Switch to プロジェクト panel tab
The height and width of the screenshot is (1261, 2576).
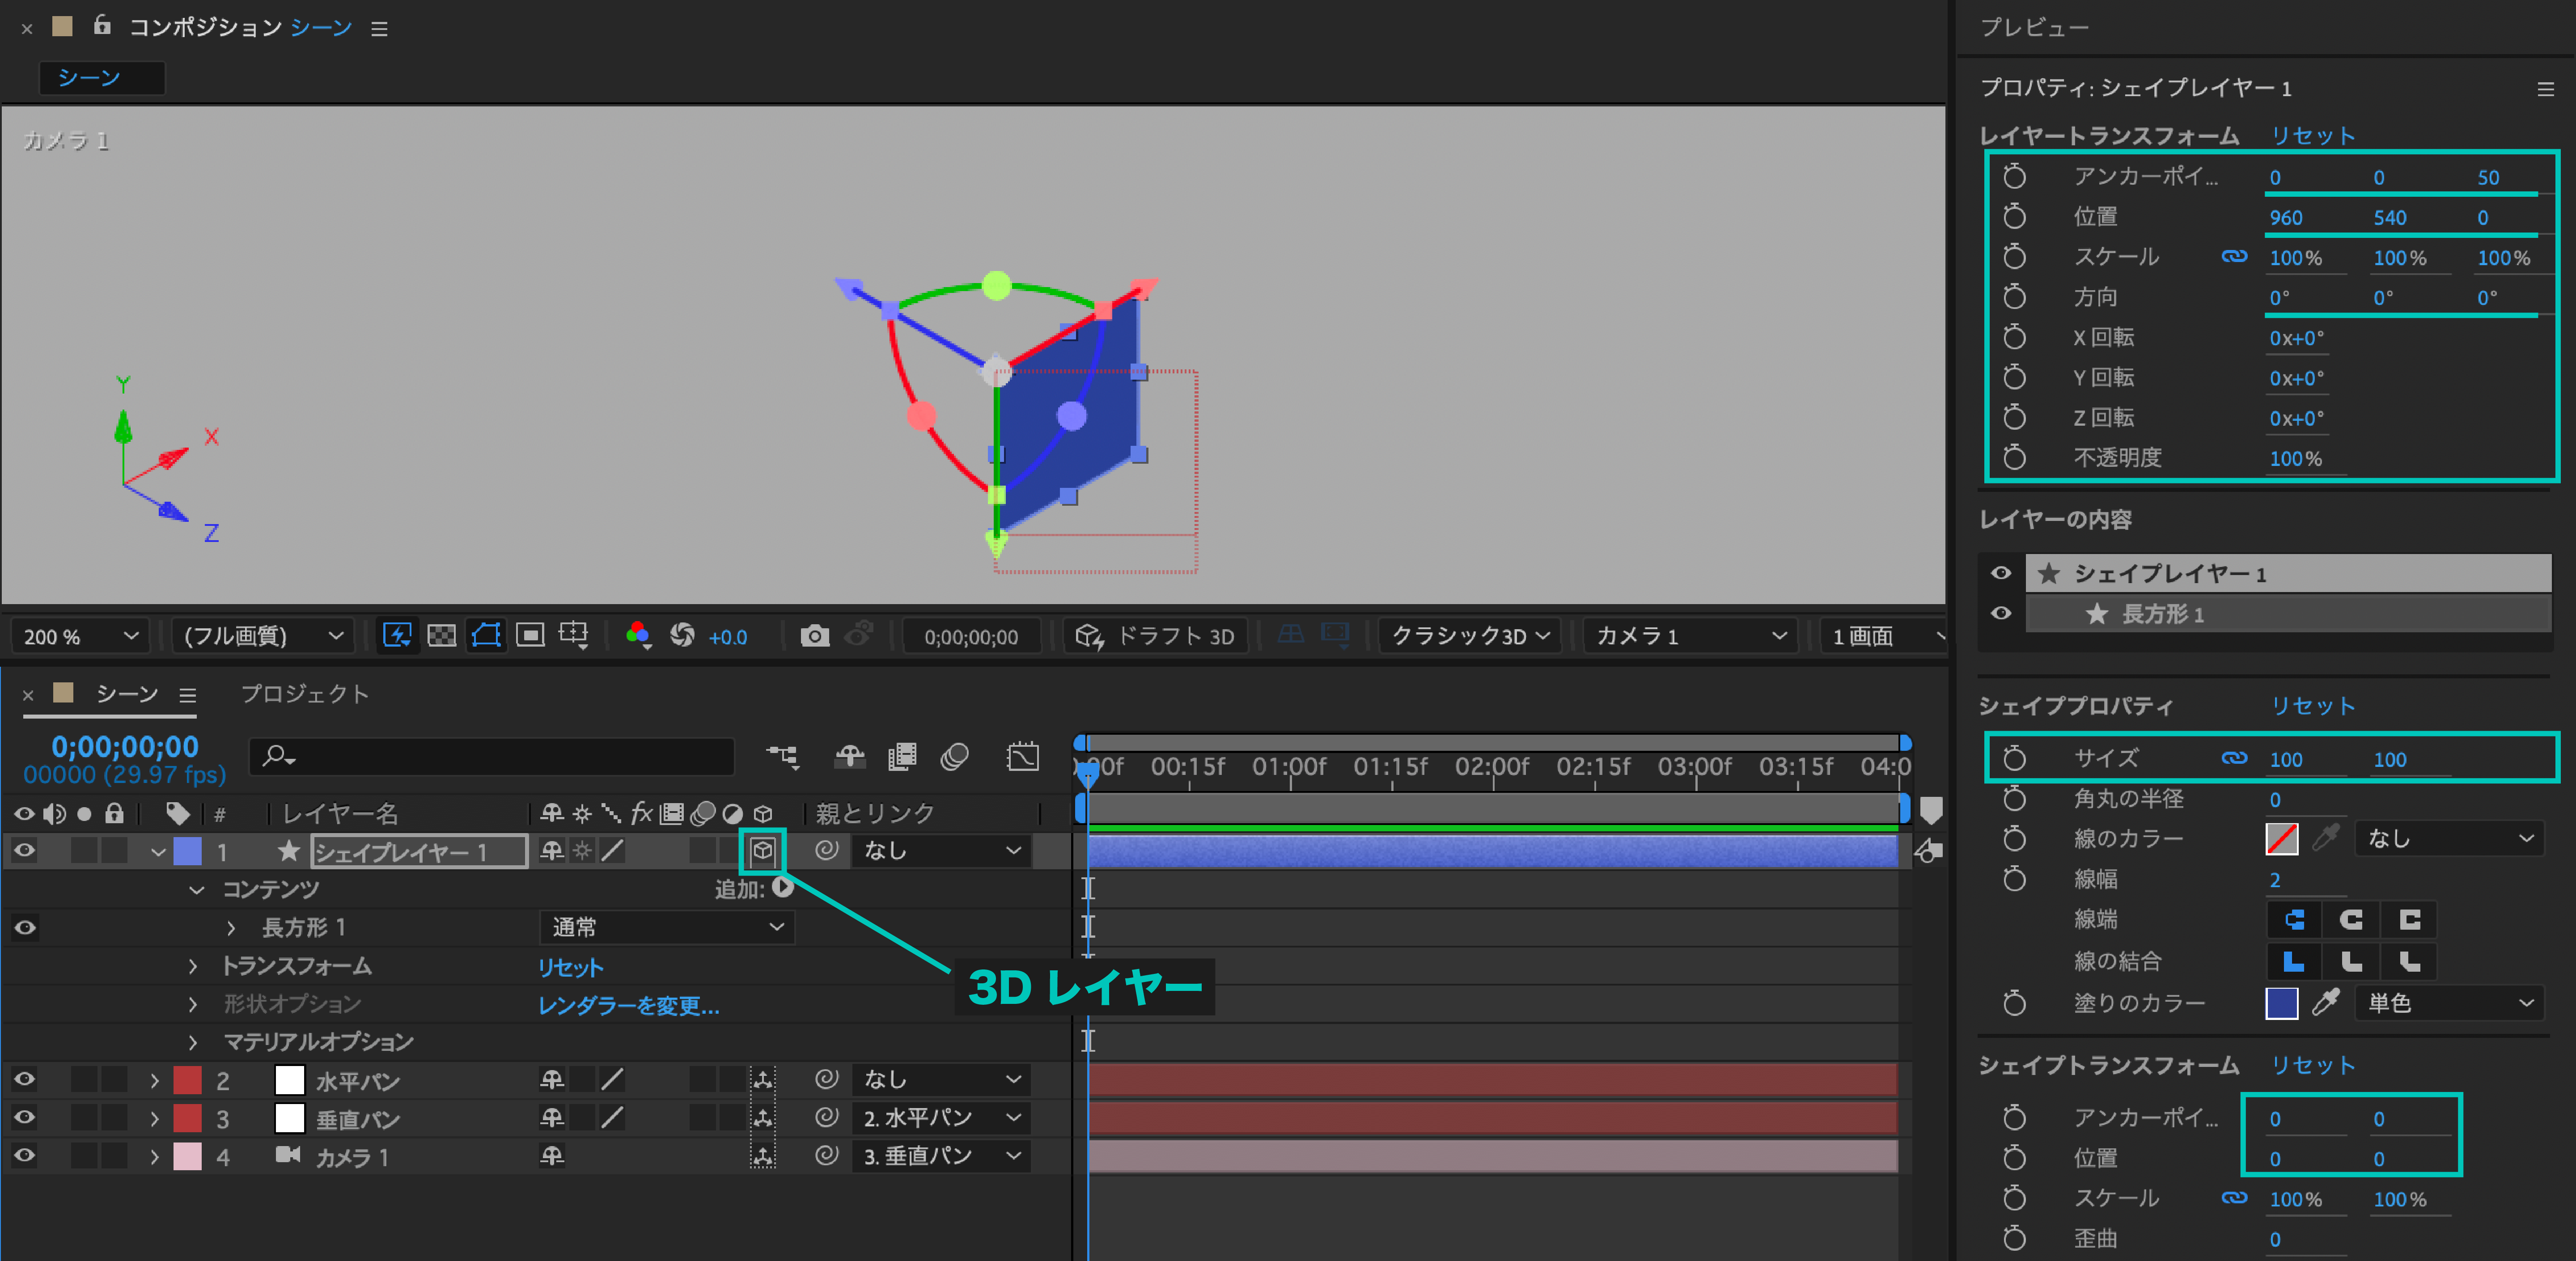click(305, 694)
